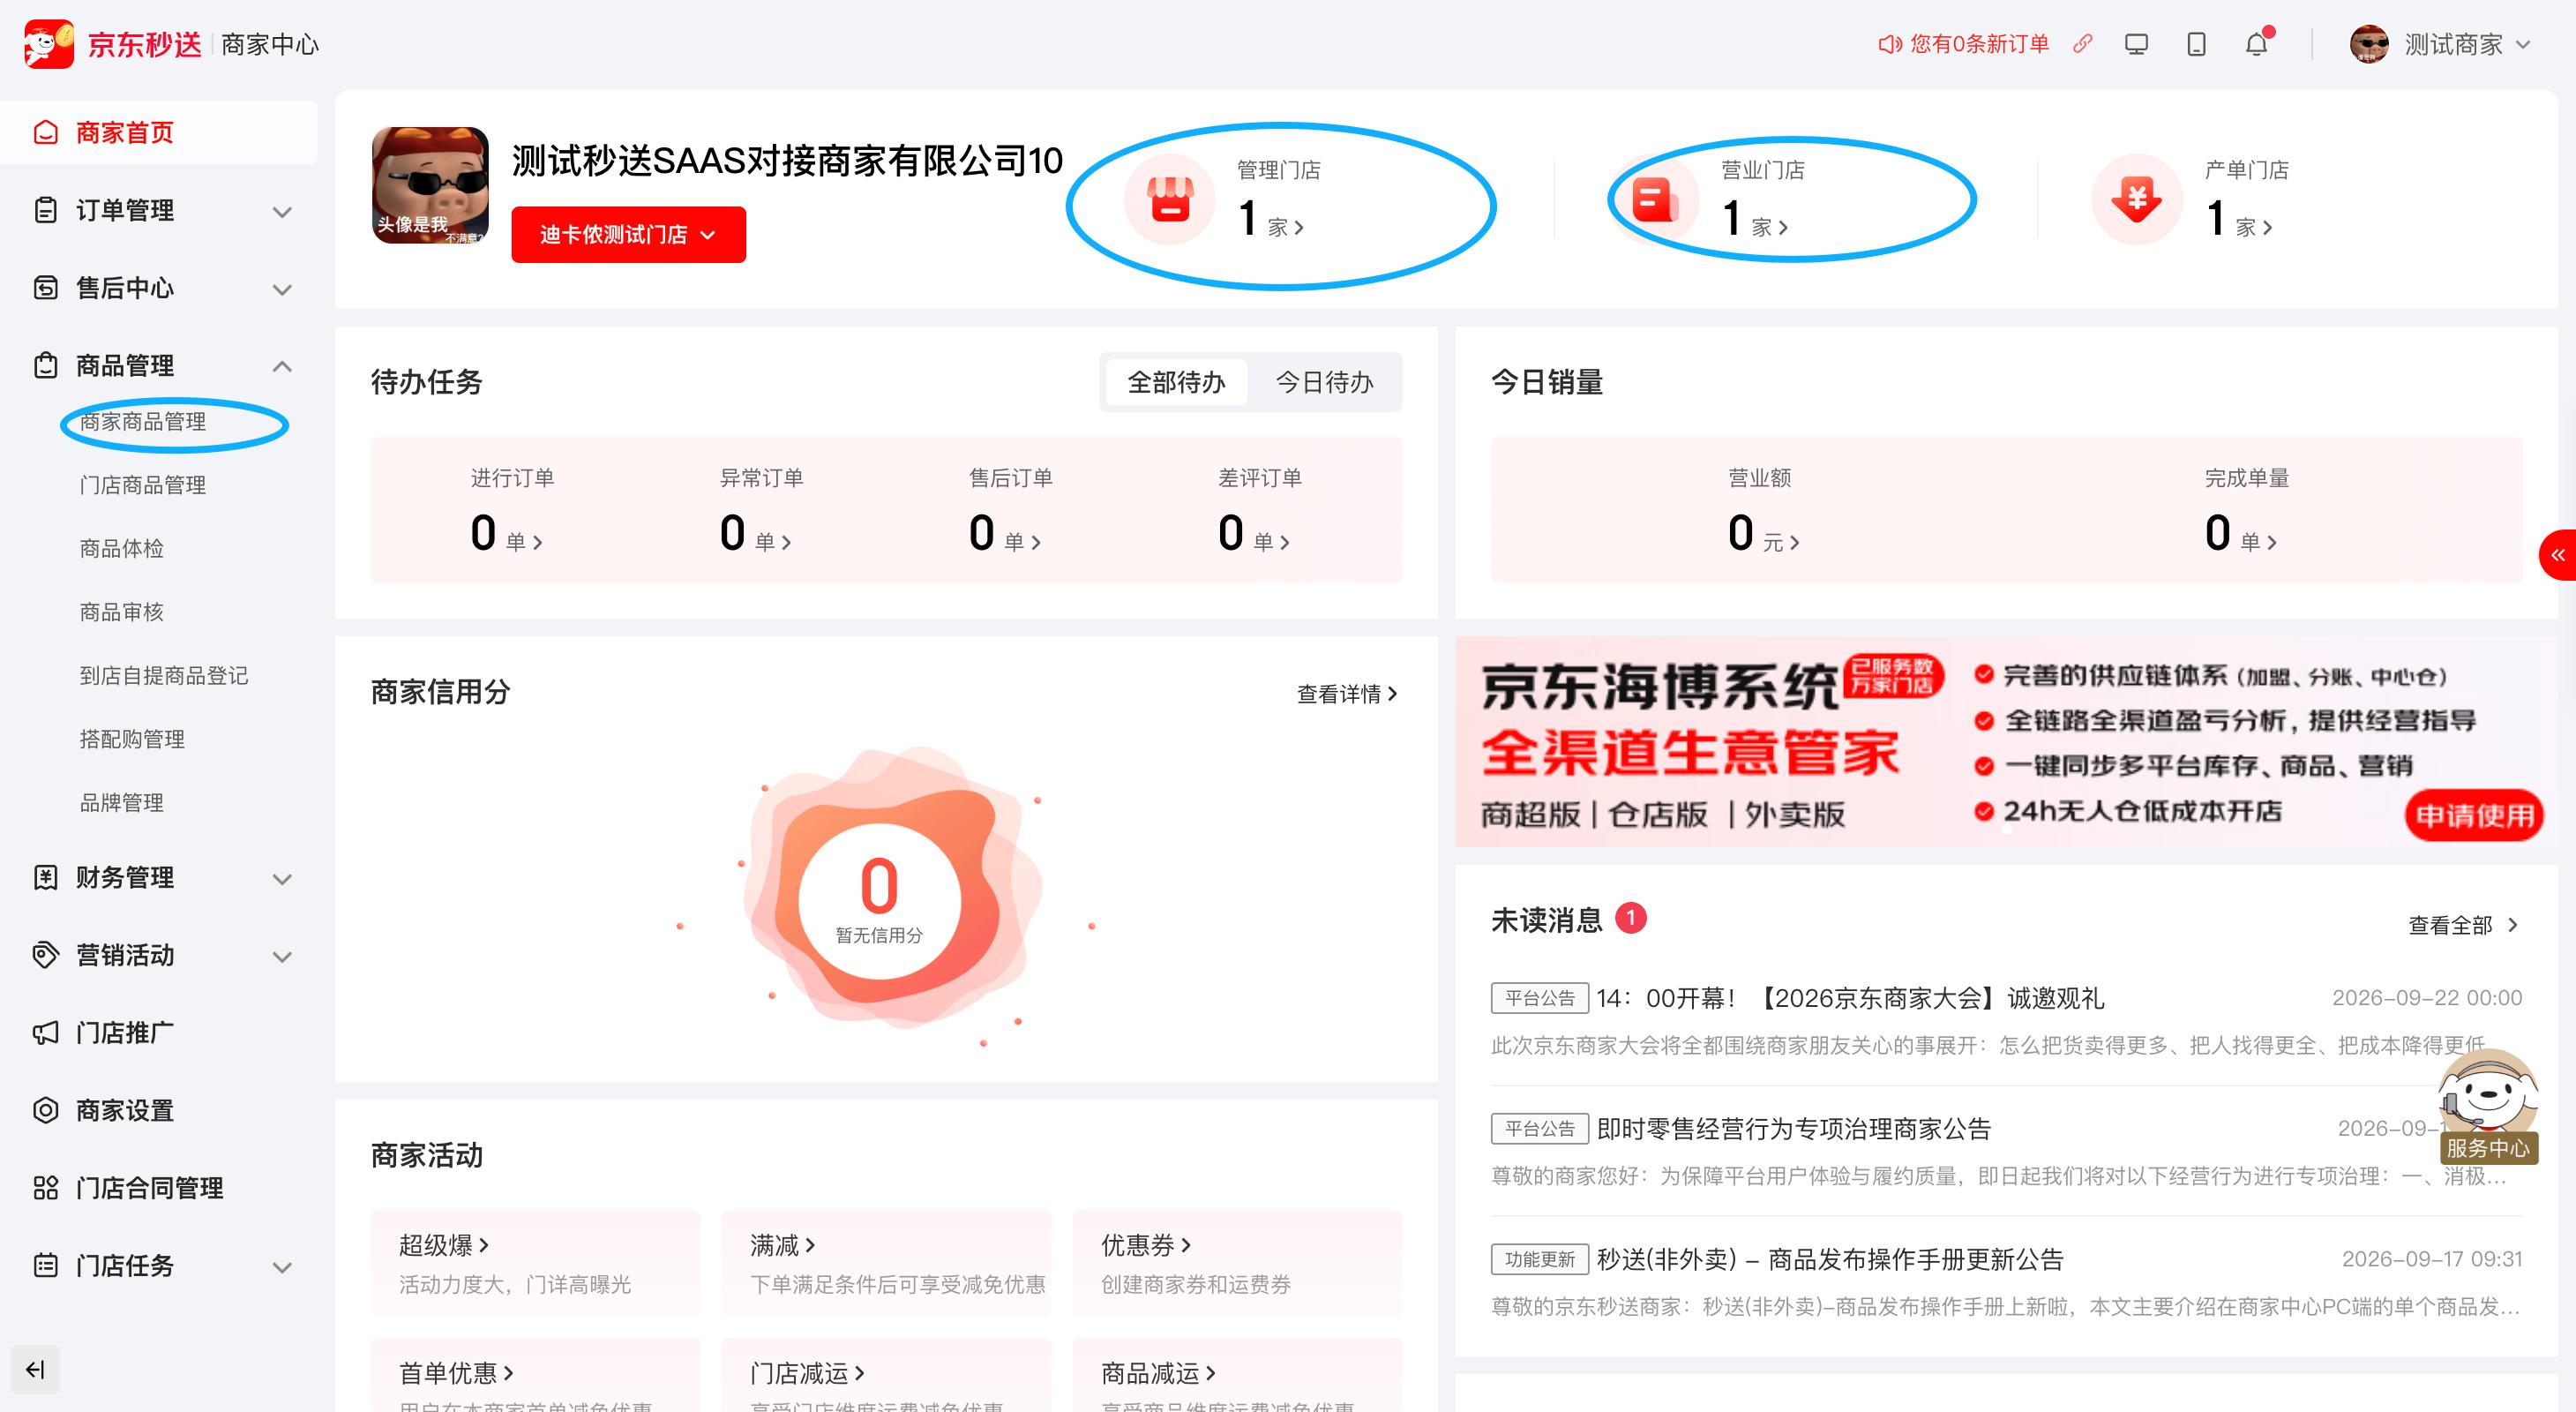The width and height of the screenshot is (2576, 1412).
Task: Click the 商家设置 gear icon
Action: (46, 1110)
